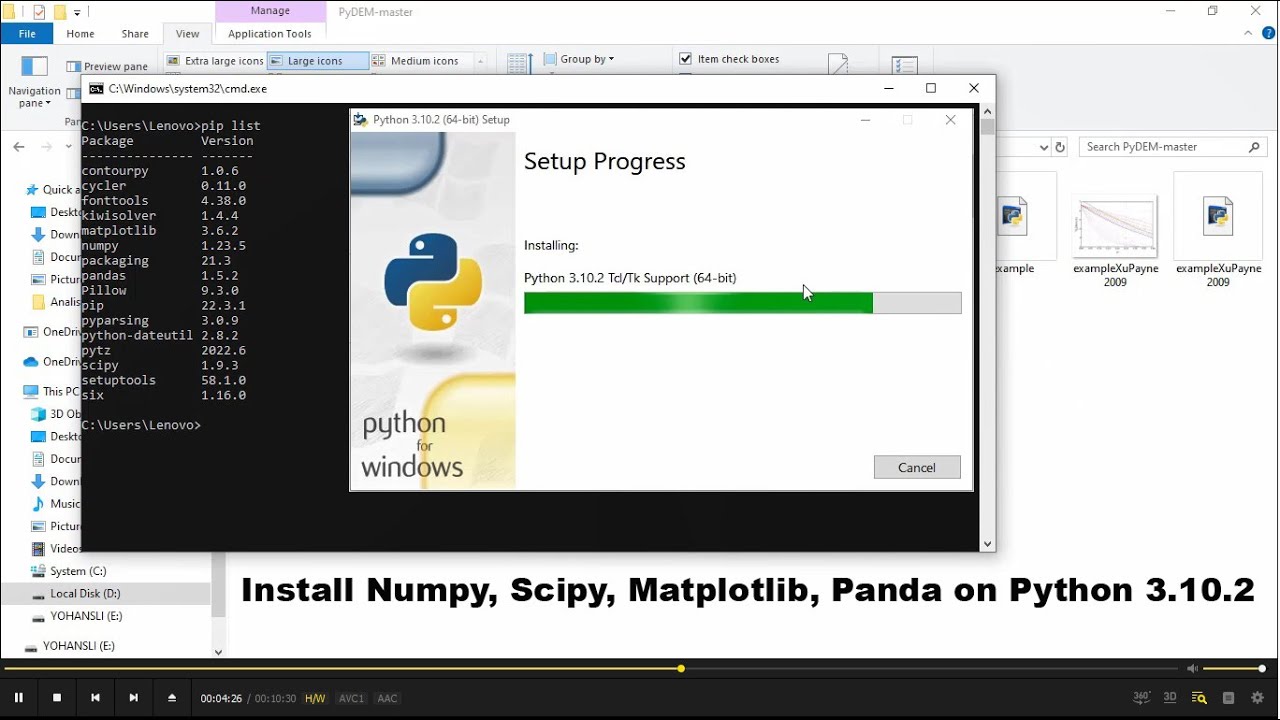This screenshot has height=720, width=1280.
Task: Open the player control panel icon
Action: 1229,698
